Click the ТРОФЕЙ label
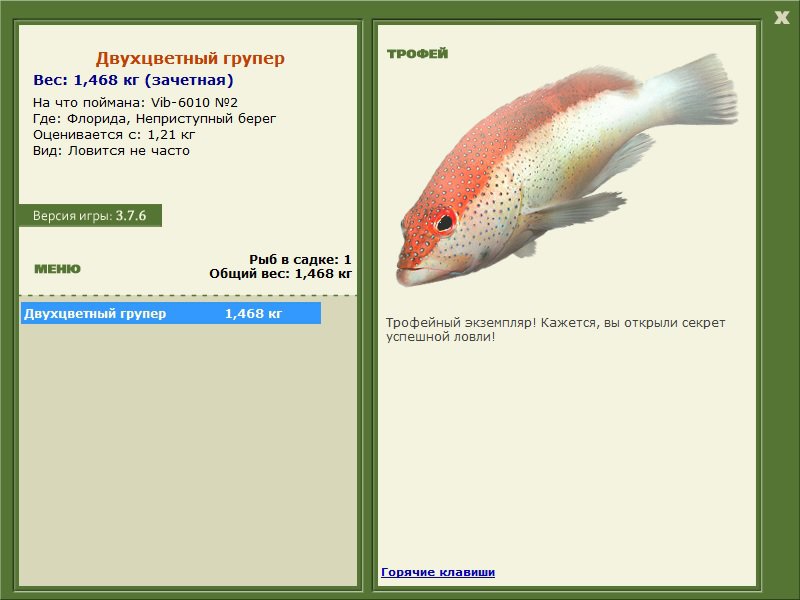This screenshot has width=800, height=600. click(x=417, y=54)
